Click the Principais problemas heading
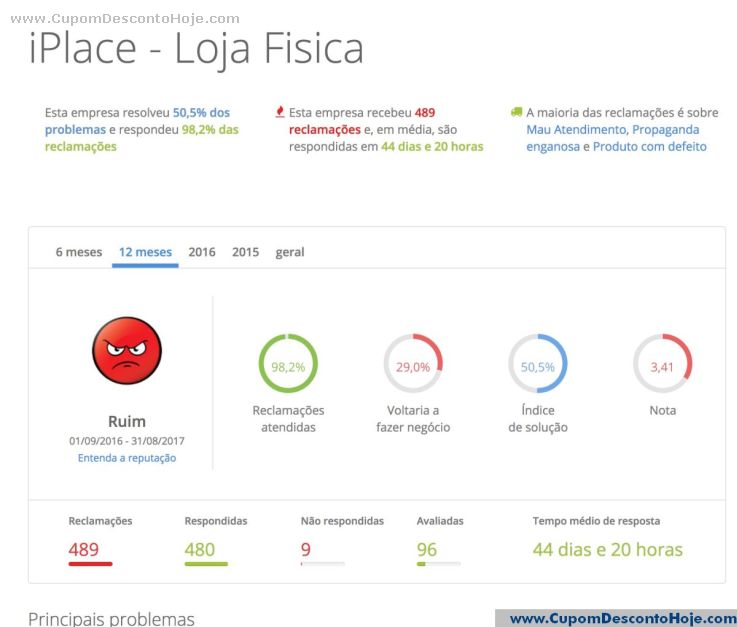 pos(111,619)
